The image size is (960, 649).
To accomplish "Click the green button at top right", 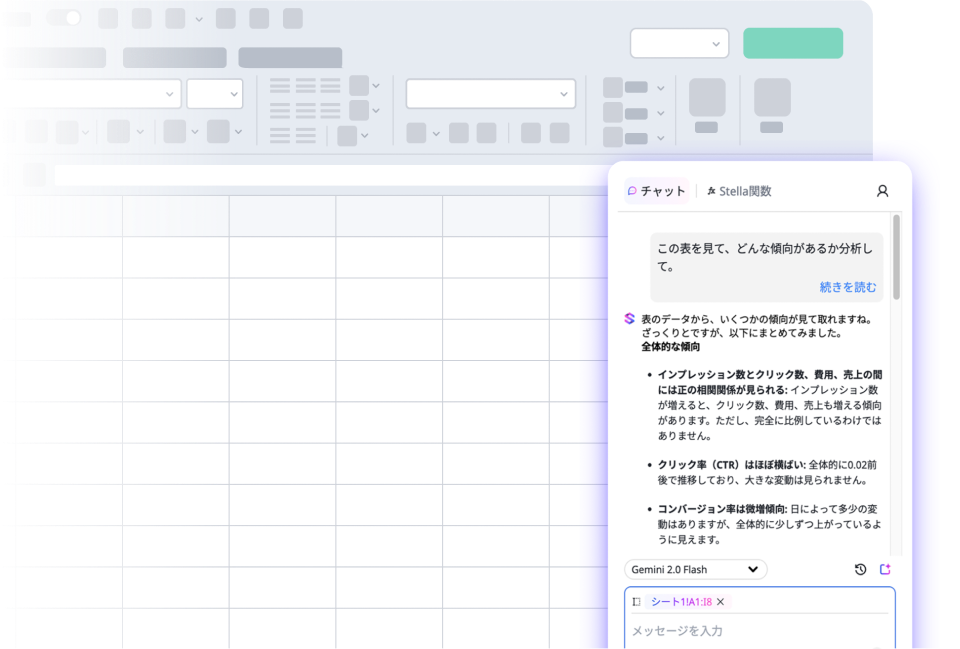I will pyautogui.click(x=793, y=43).
